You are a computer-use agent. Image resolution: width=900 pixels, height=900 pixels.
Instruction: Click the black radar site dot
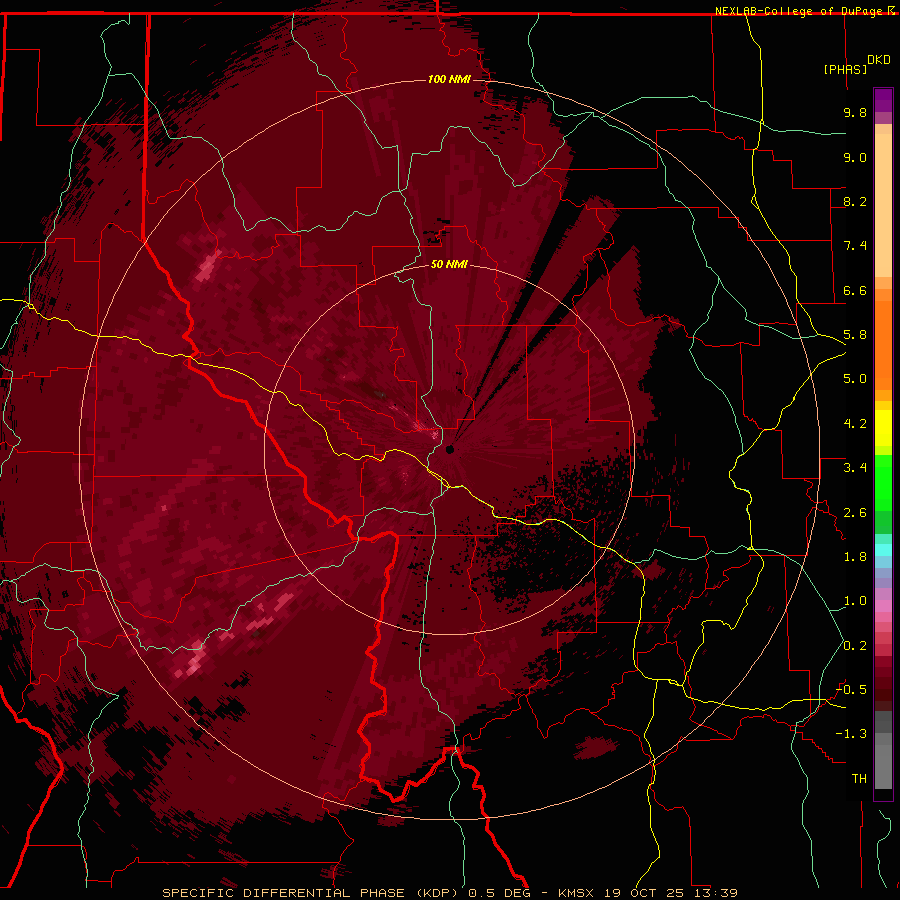pos(450,449)
